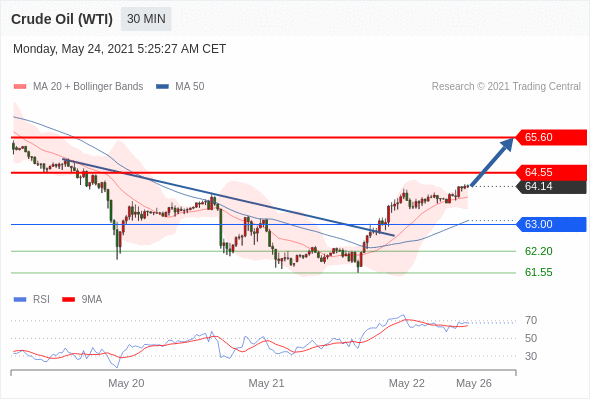
Task: Click the 30 MIN timeframe badge
Action: pos(146,19)
